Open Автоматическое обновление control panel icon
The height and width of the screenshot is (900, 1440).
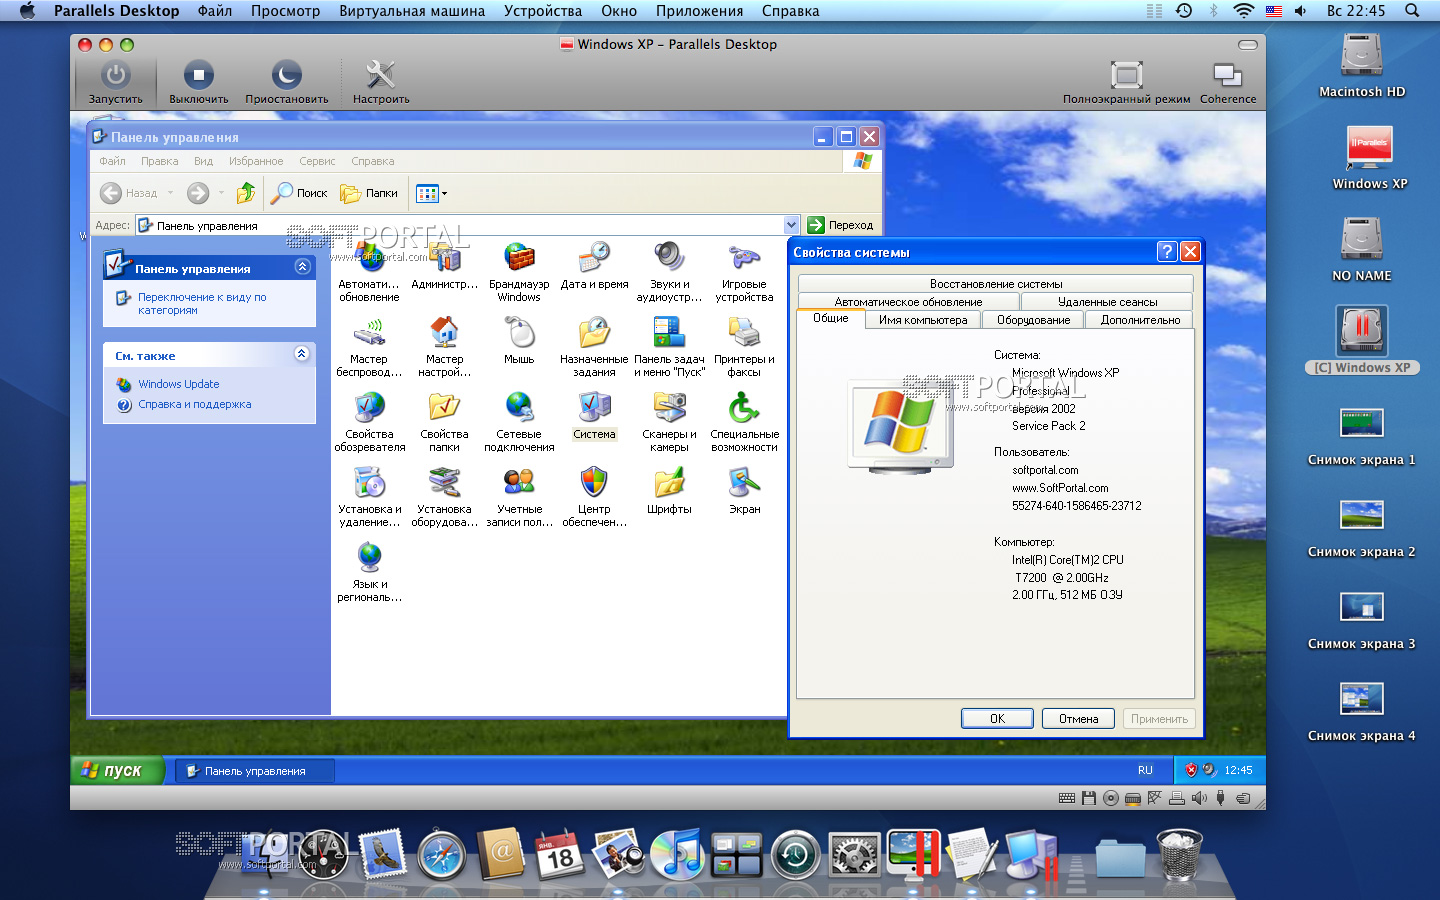369,271
